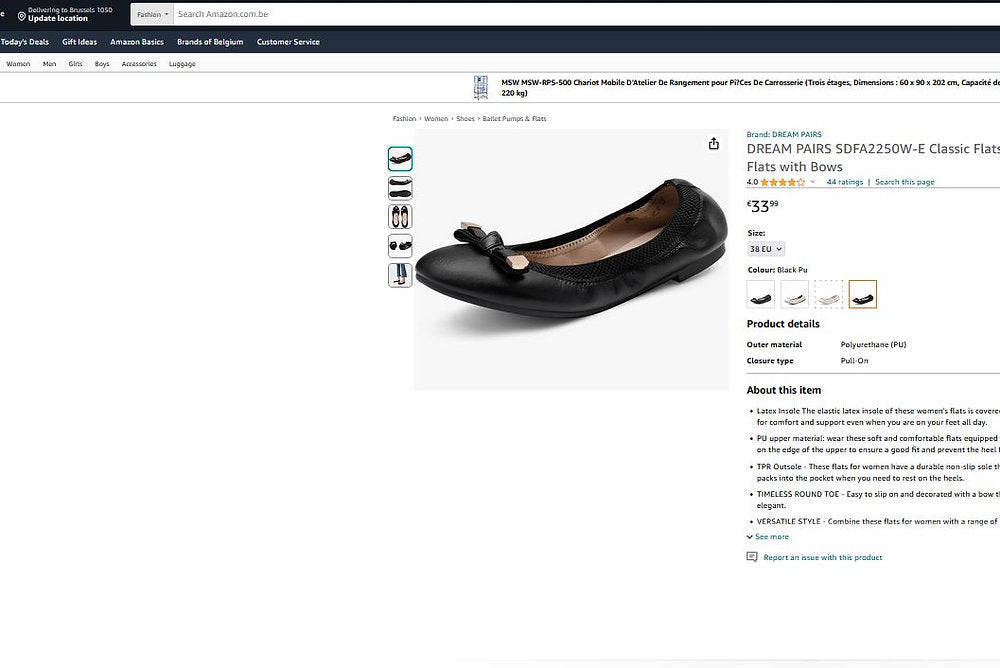This screenshot has width=1000, height=668.
Task: Open the 44 ratings link
Action: coord(846,181)
